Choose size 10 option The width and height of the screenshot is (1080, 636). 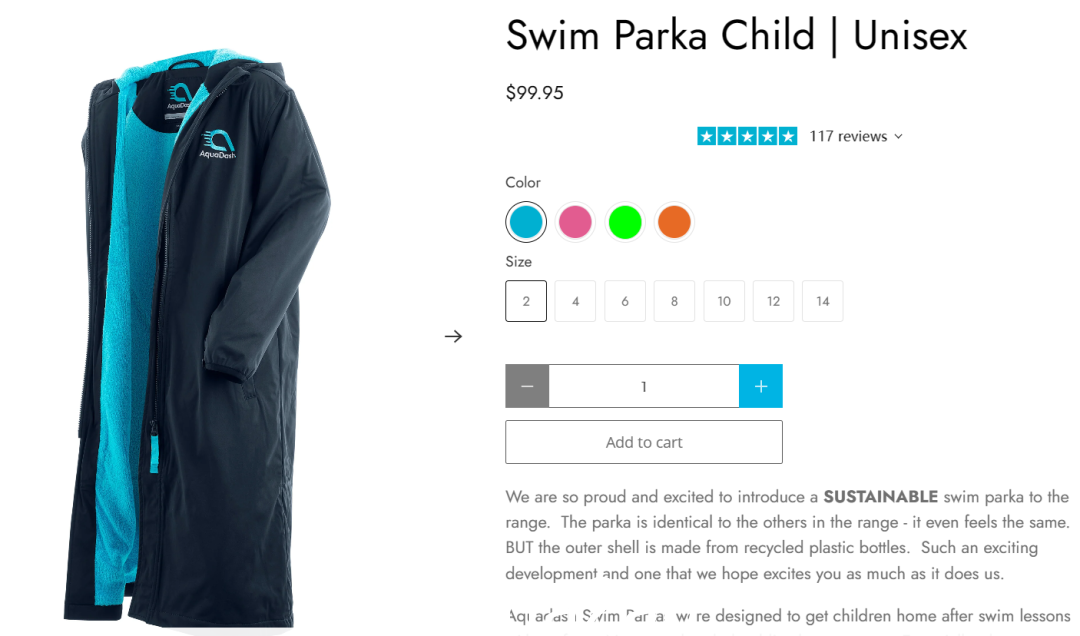pyautogui.click(x=724, y=301)
